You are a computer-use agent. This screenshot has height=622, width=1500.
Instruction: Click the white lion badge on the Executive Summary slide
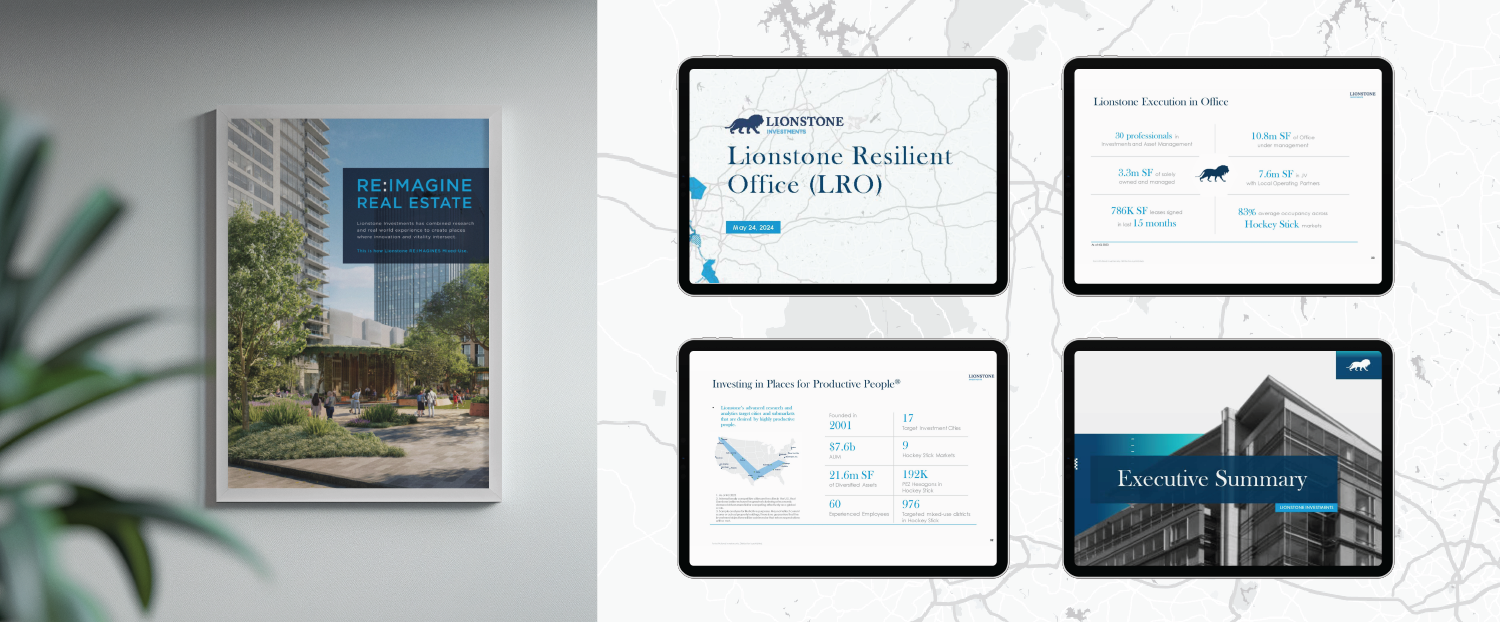[1359, 365]
